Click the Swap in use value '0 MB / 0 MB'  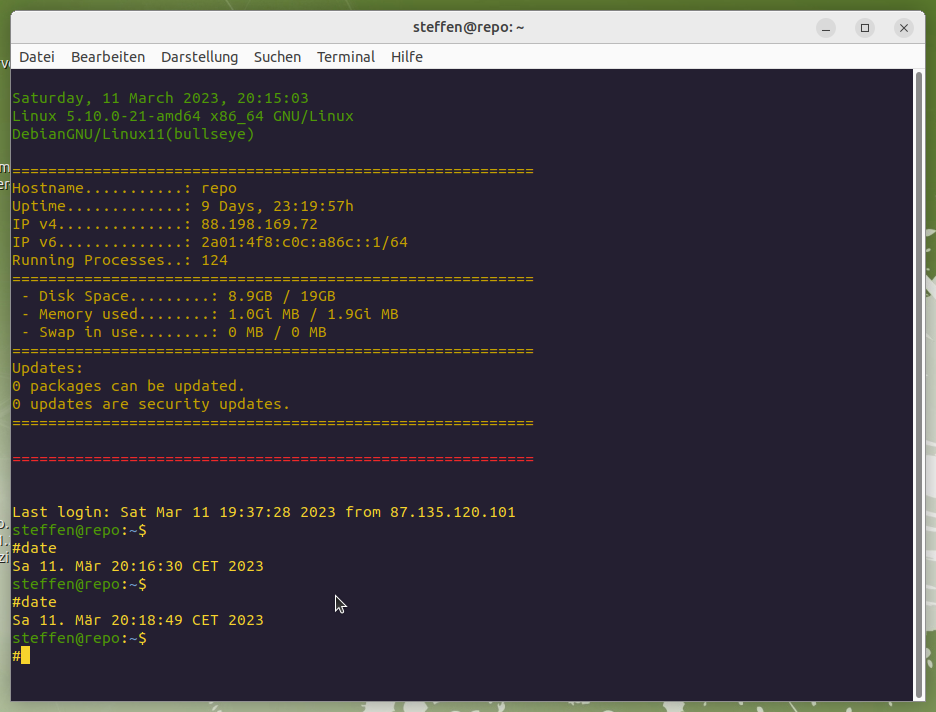(278, 332)
